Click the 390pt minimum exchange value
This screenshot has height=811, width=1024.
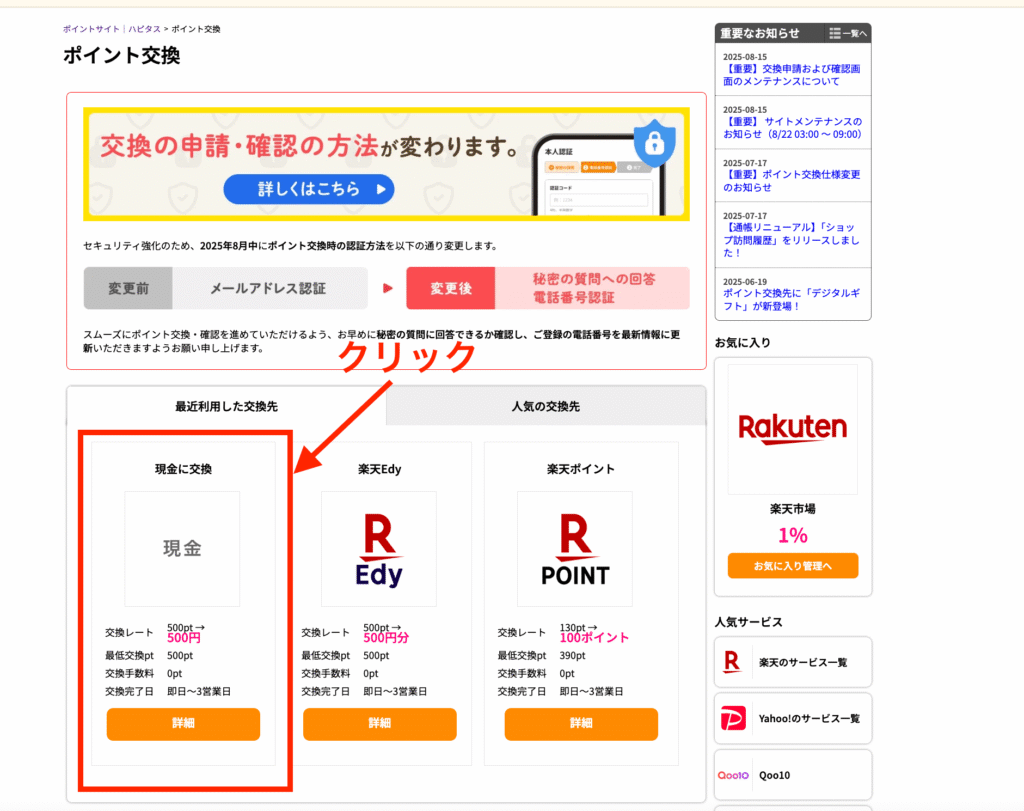[573, 656]
